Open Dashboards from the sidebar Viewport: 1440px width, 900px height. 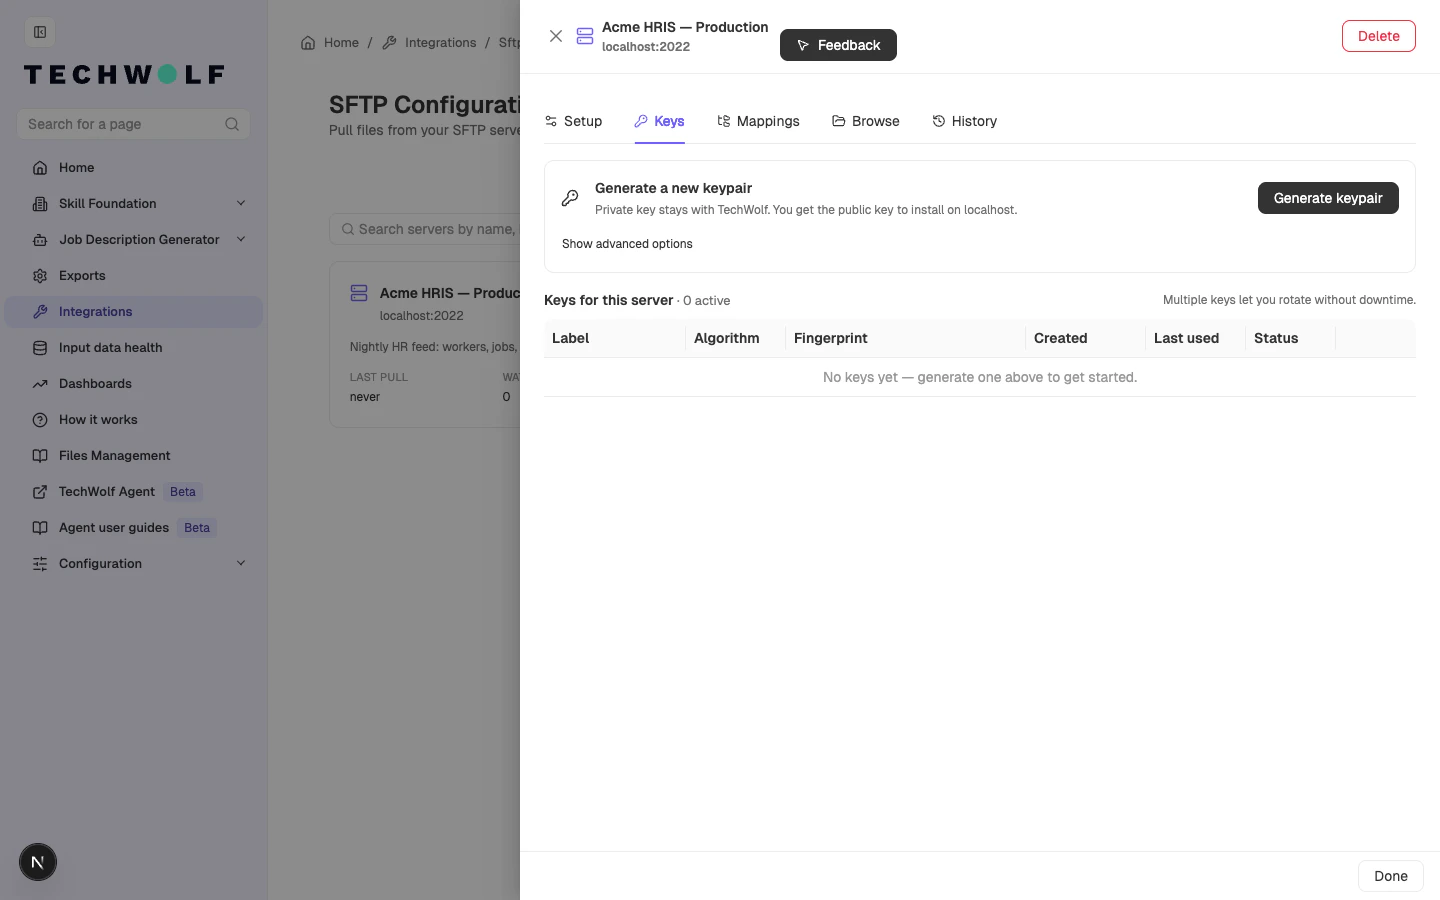tap(134, 384)
